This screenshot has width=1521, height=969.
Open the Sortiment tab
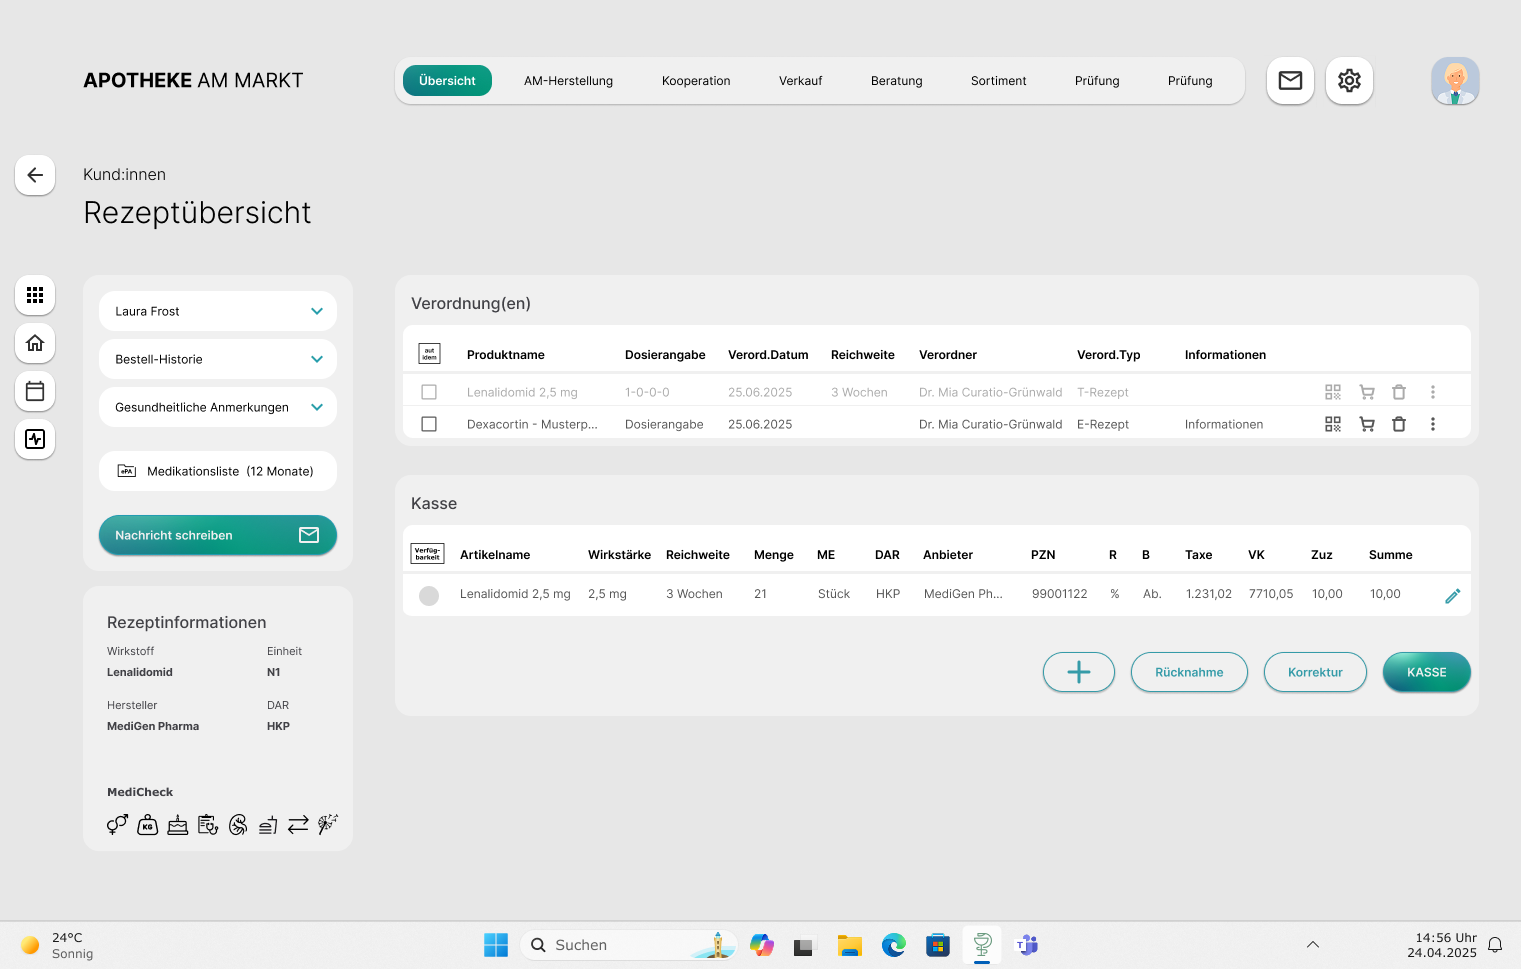pos(998,81)
